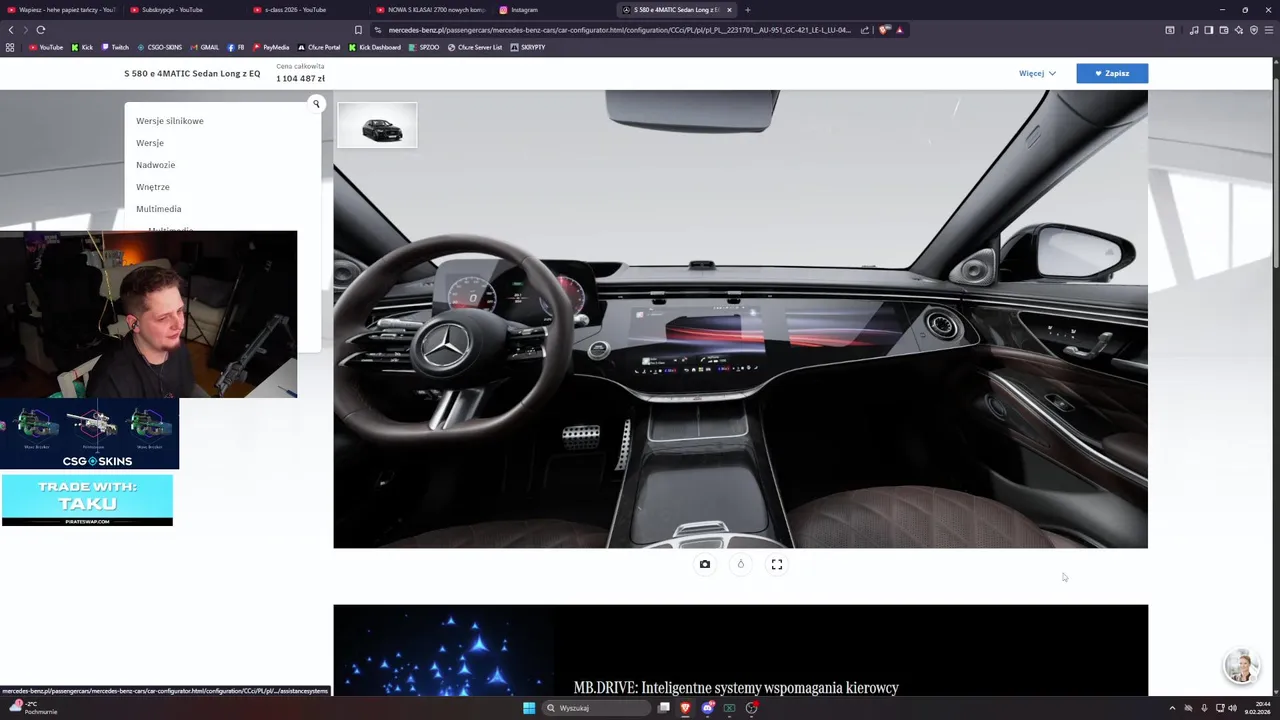The image size is (1280, 720).
Task: Click the bookmark icon beside the address bar
Action: pyautogui.click(x=358, y=30)
